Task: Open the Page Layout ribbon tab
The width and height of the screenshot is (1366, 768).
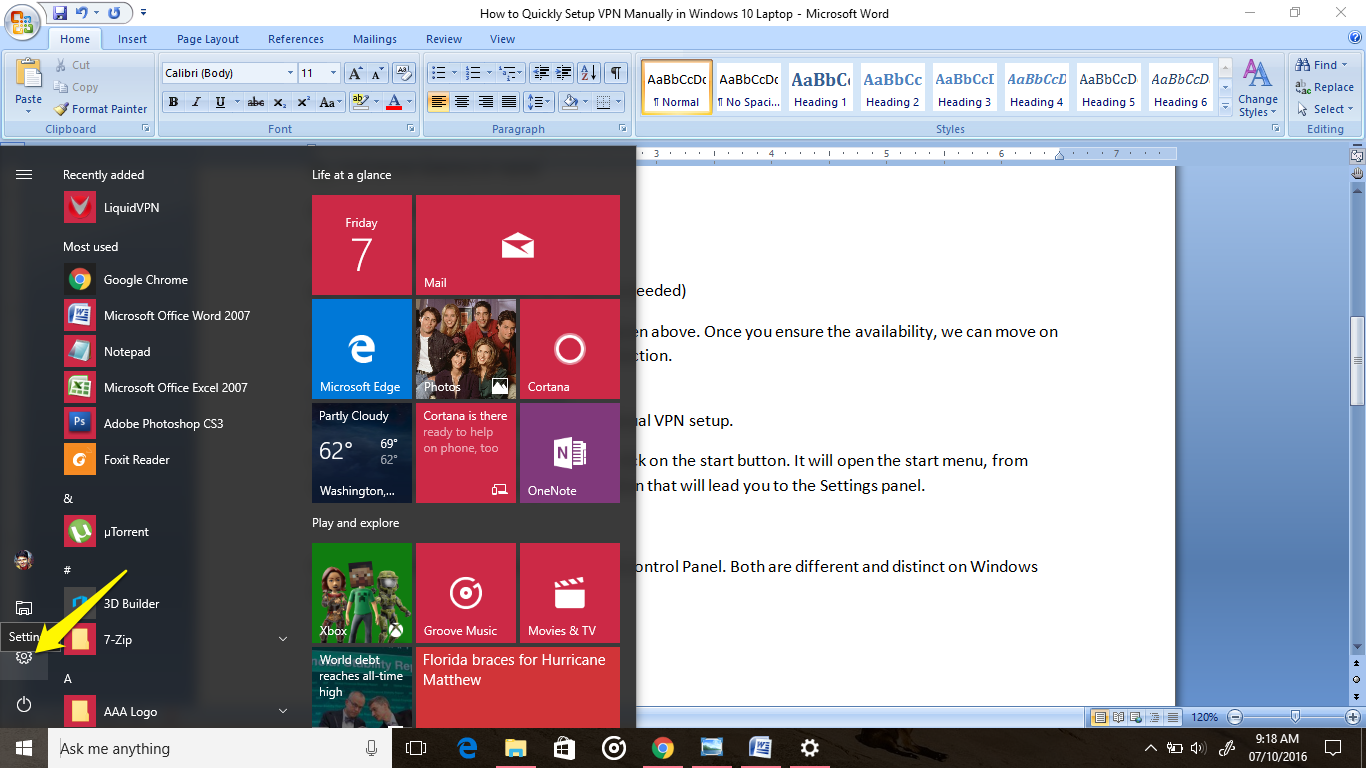Action: coord(208,39)
